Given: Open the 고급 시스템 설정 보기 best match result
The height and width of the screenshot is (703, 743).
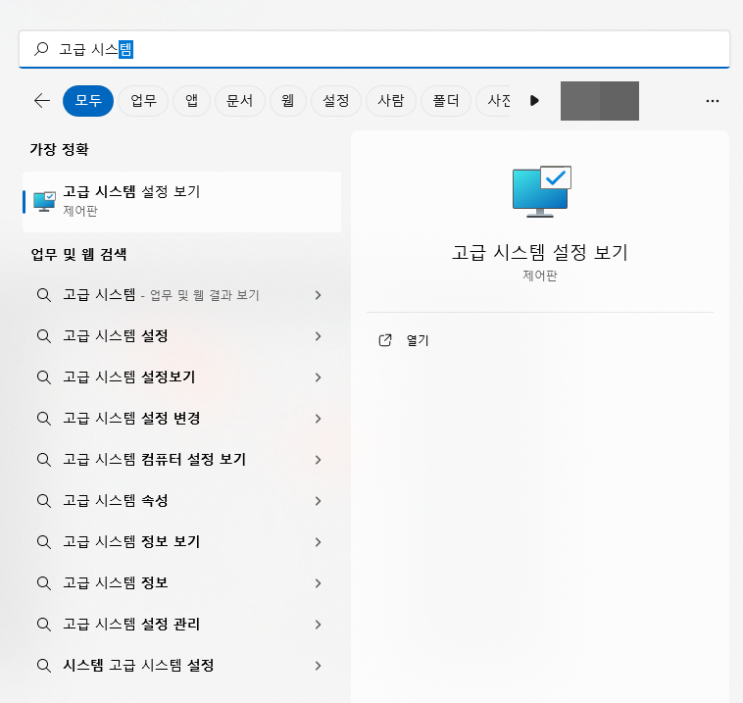Looking at the screenshot, I should pos(182,202).
